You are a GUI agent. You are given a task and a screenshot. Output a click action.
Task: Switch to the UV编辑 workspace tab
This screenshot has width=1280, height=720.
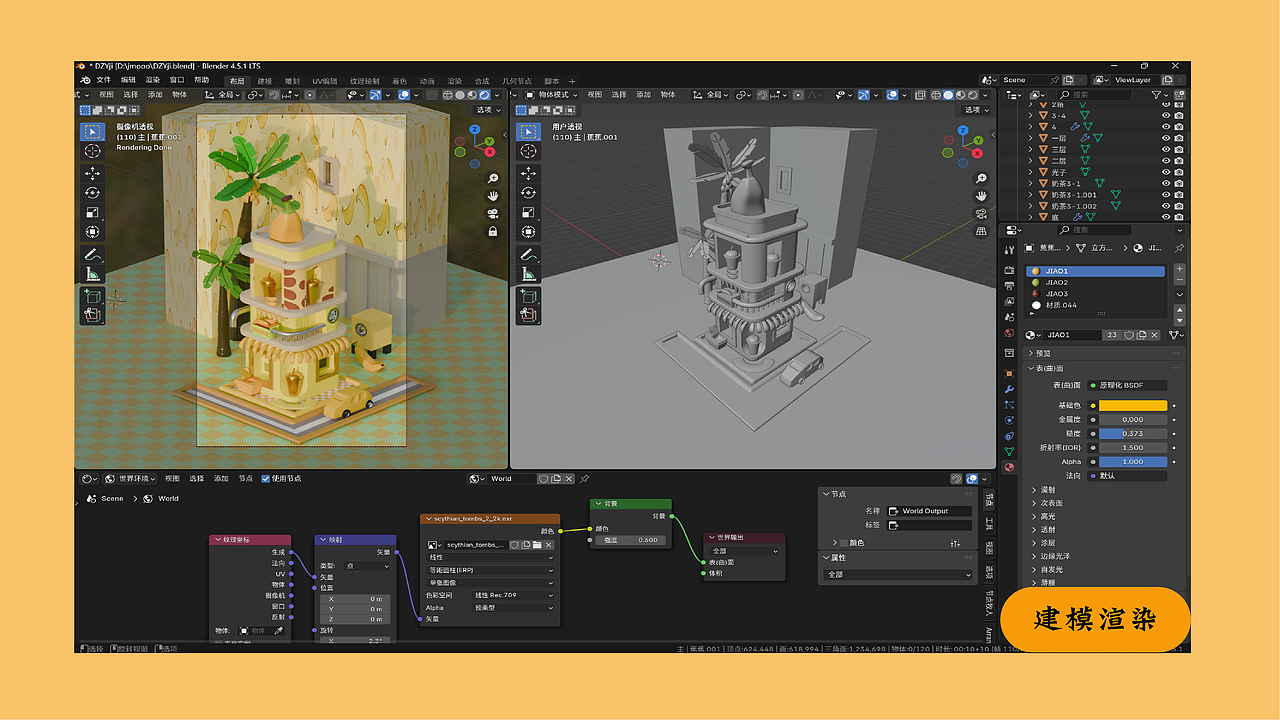[325, 81]
